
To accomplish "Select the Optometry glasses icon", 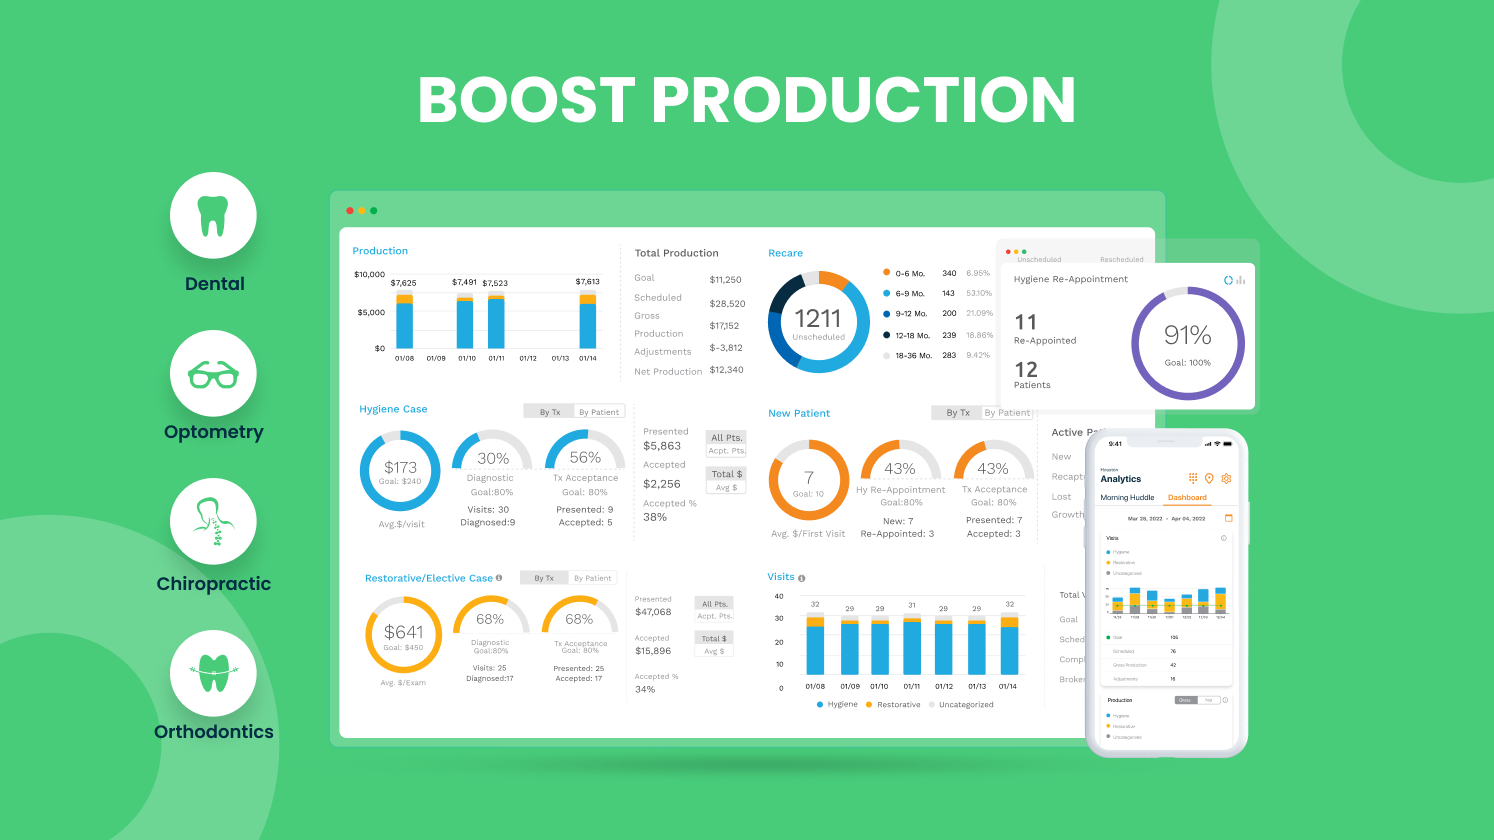I will click(213, 374).
